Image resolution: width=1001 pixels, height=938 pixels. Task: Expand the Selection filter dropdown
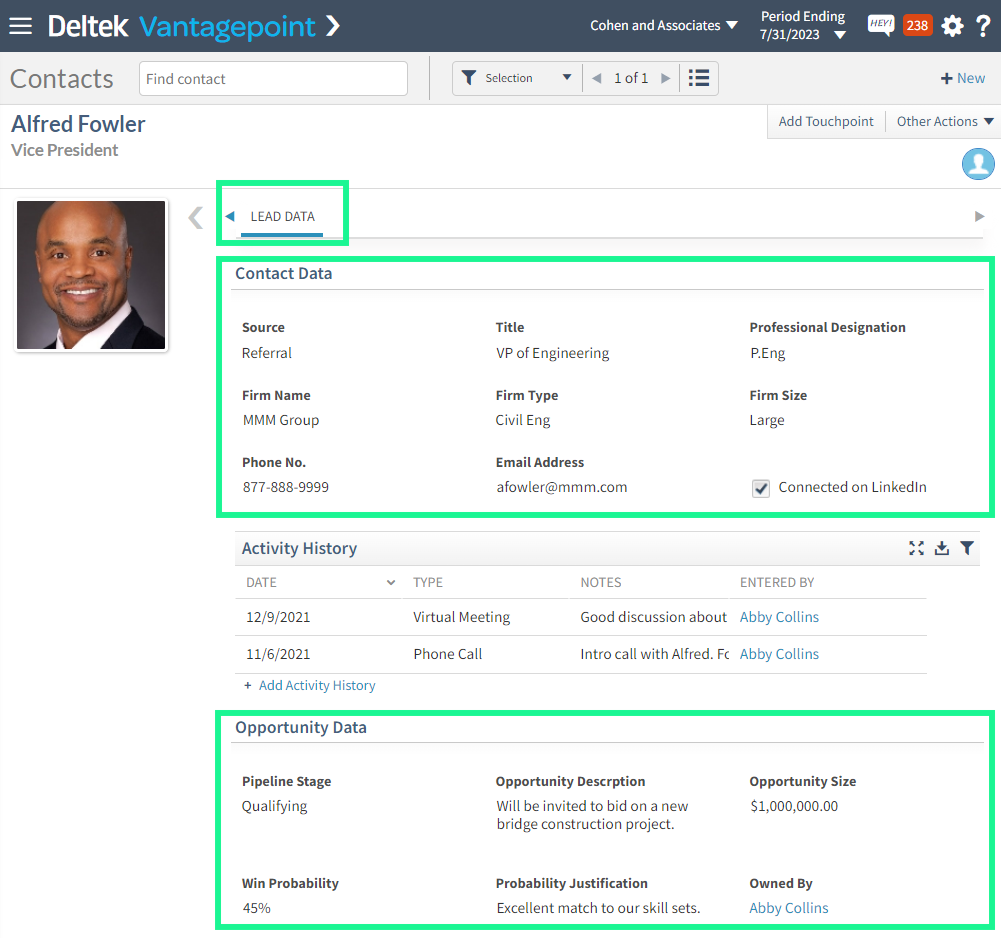point(566,77)
